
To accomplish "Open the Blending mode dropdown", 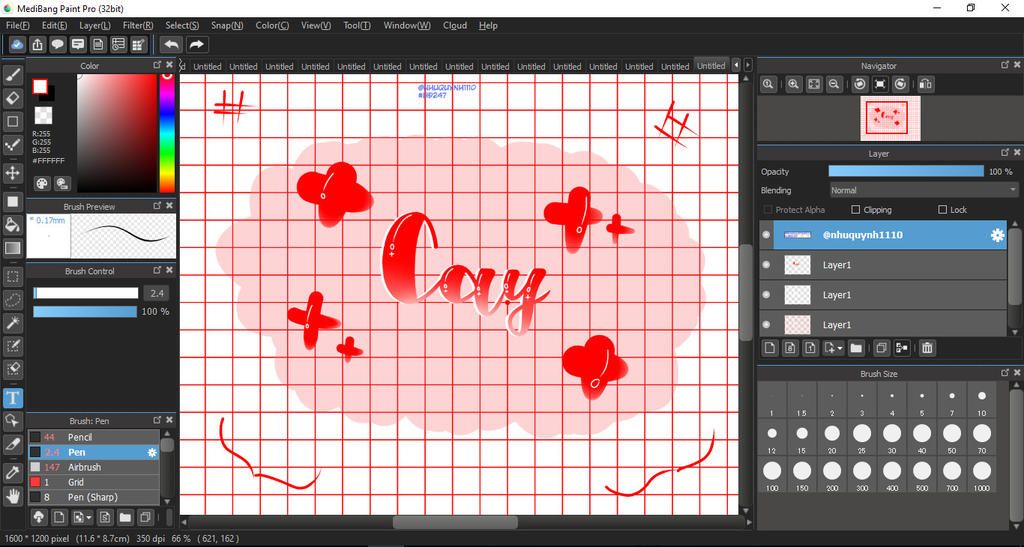I will coord(923,191).
